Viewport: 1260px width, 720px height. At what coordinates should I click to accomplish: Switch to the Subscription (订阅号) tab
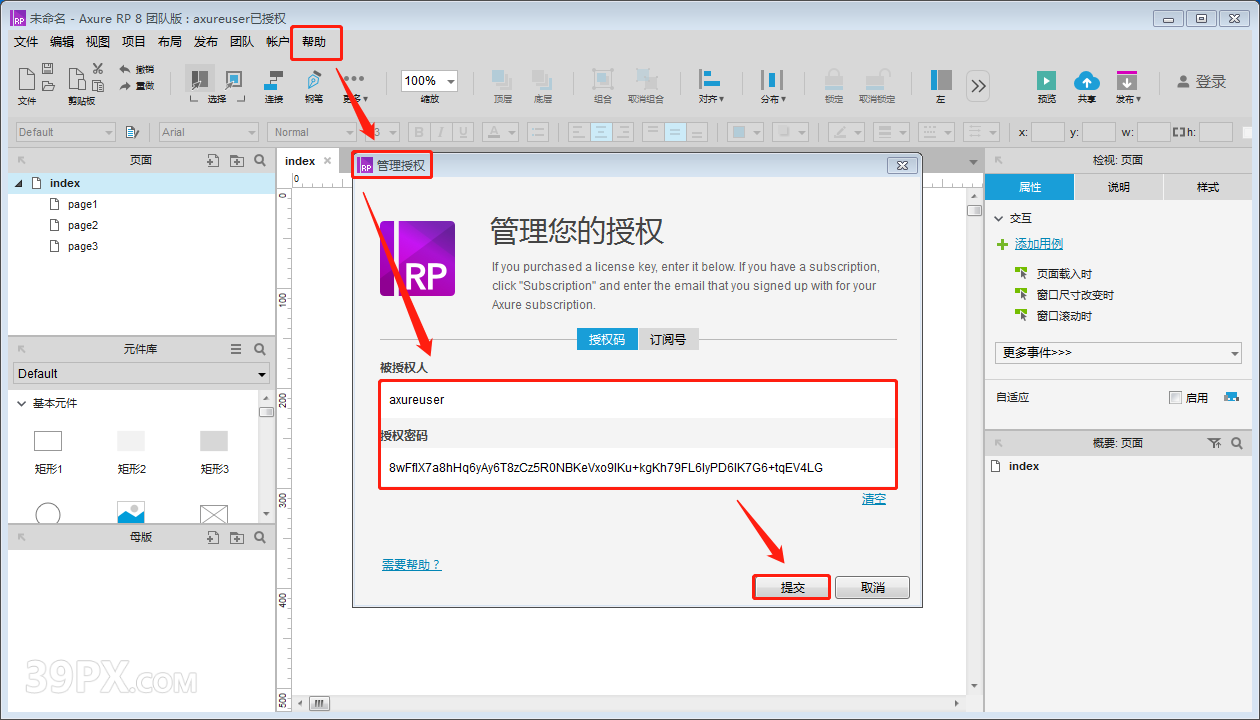[x=668, y=339]
